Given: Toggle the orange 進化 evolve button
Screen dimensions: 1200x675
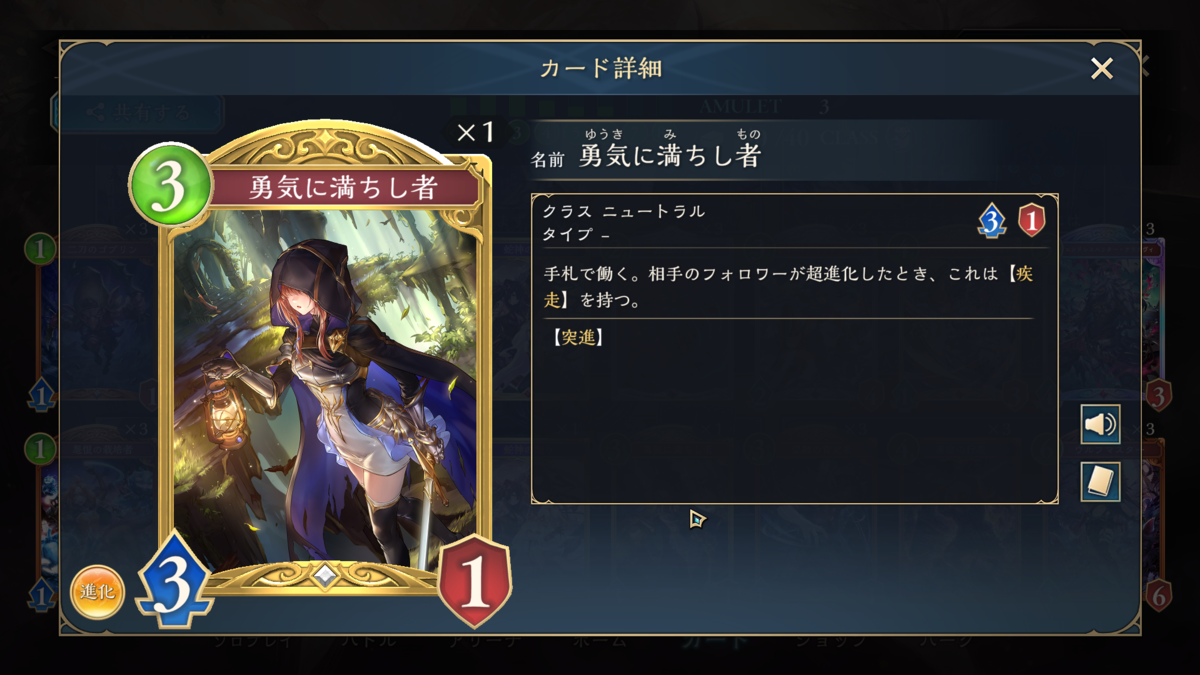Looking at the screenshot, I should [97, 591].
